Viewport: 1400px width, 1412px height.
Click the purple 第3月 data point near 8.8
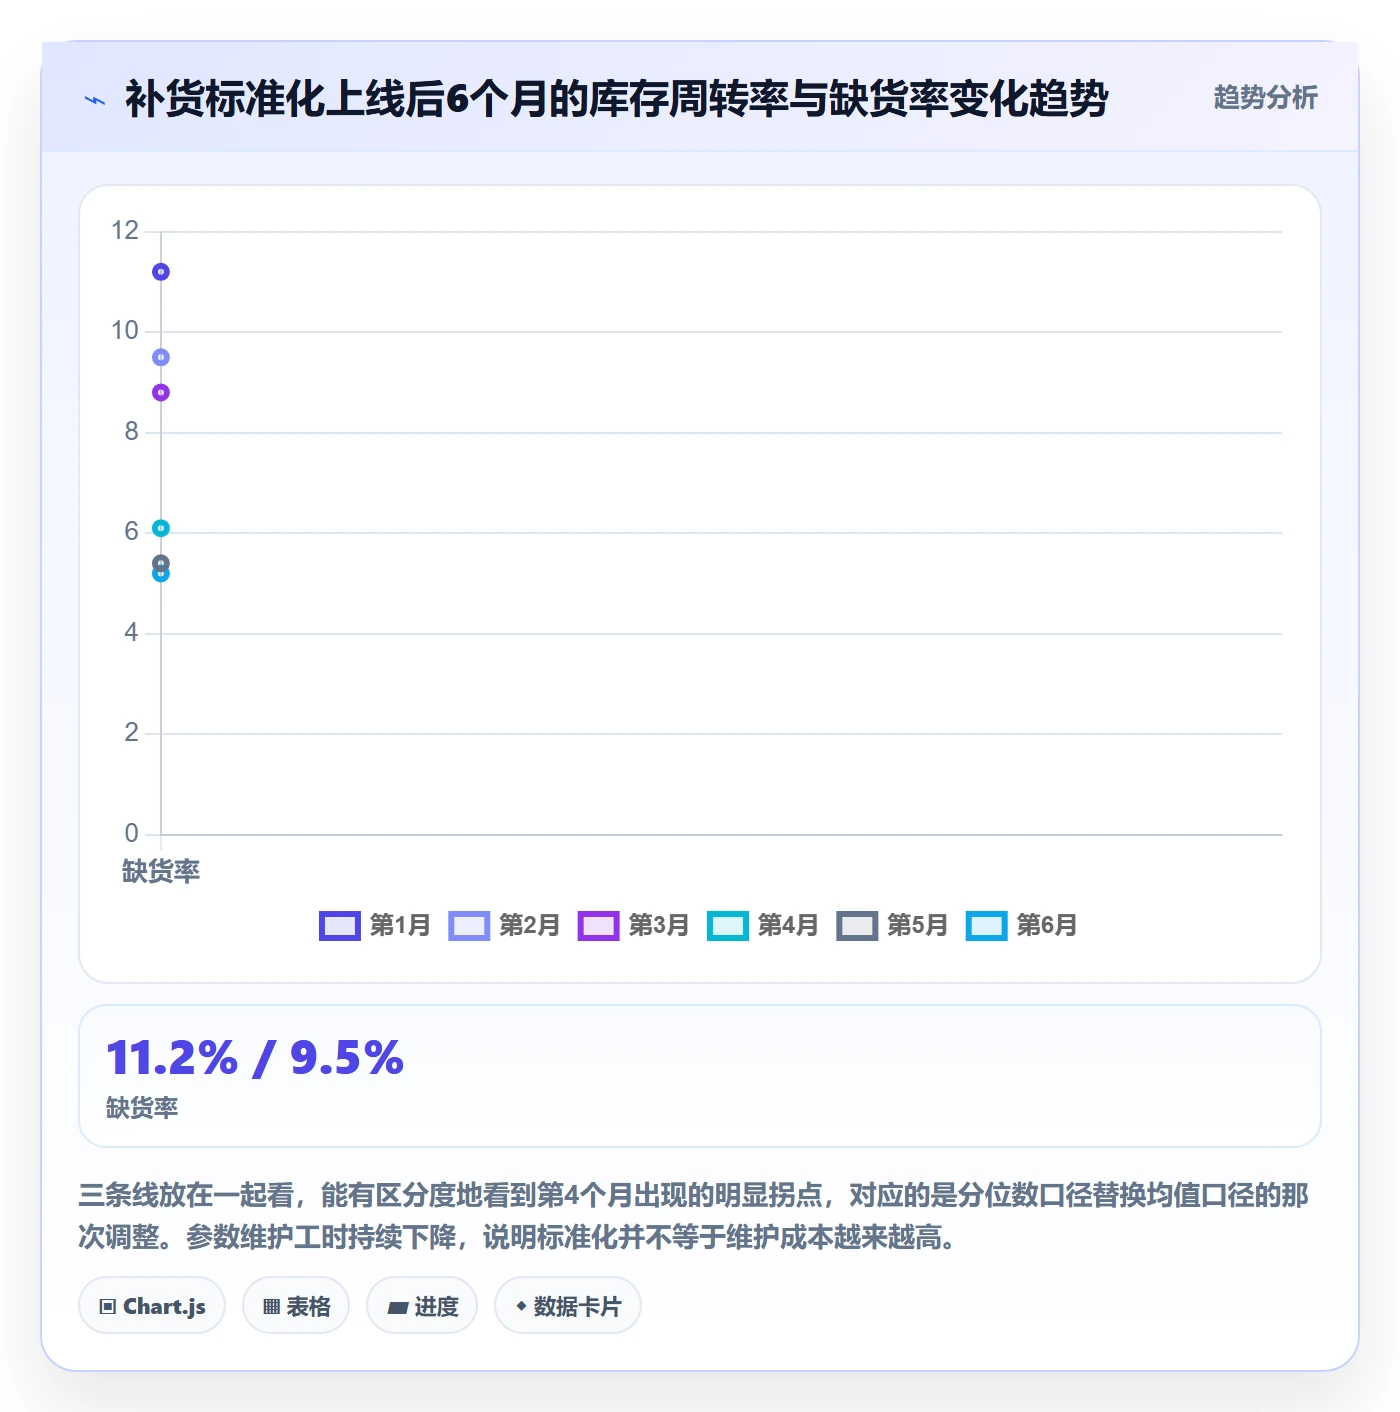pos(161,392)
